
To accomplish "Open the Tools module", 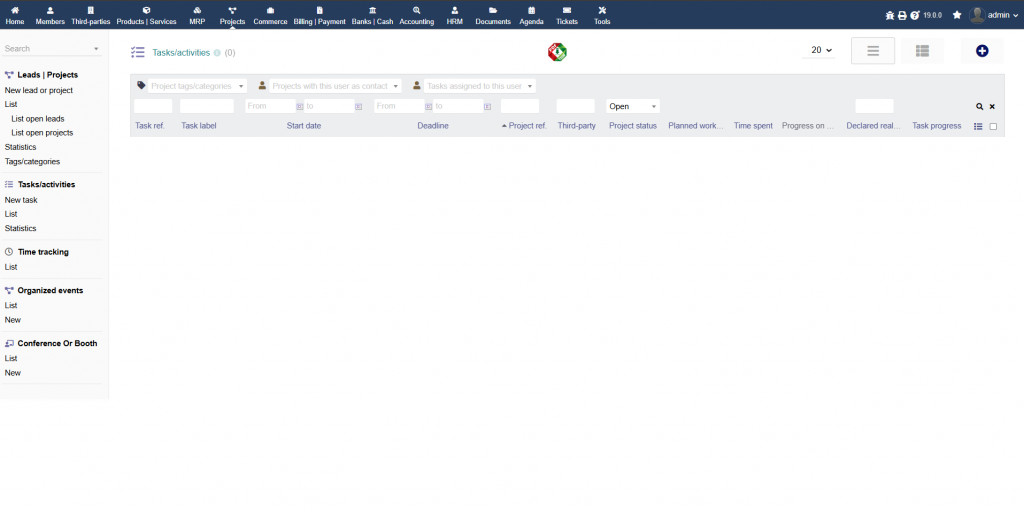I will click(x=602, y=15).
